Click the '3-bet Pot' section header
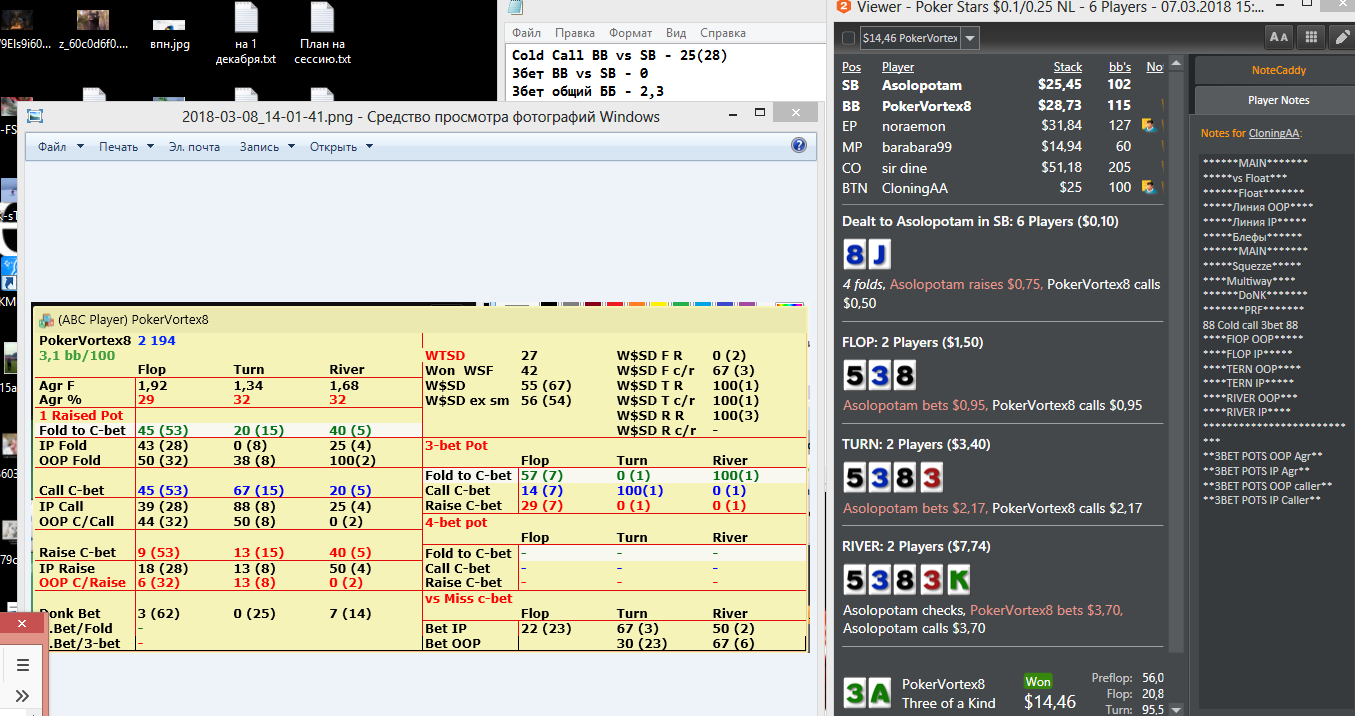The image size is (1355, 716). [x=457, y=445]
